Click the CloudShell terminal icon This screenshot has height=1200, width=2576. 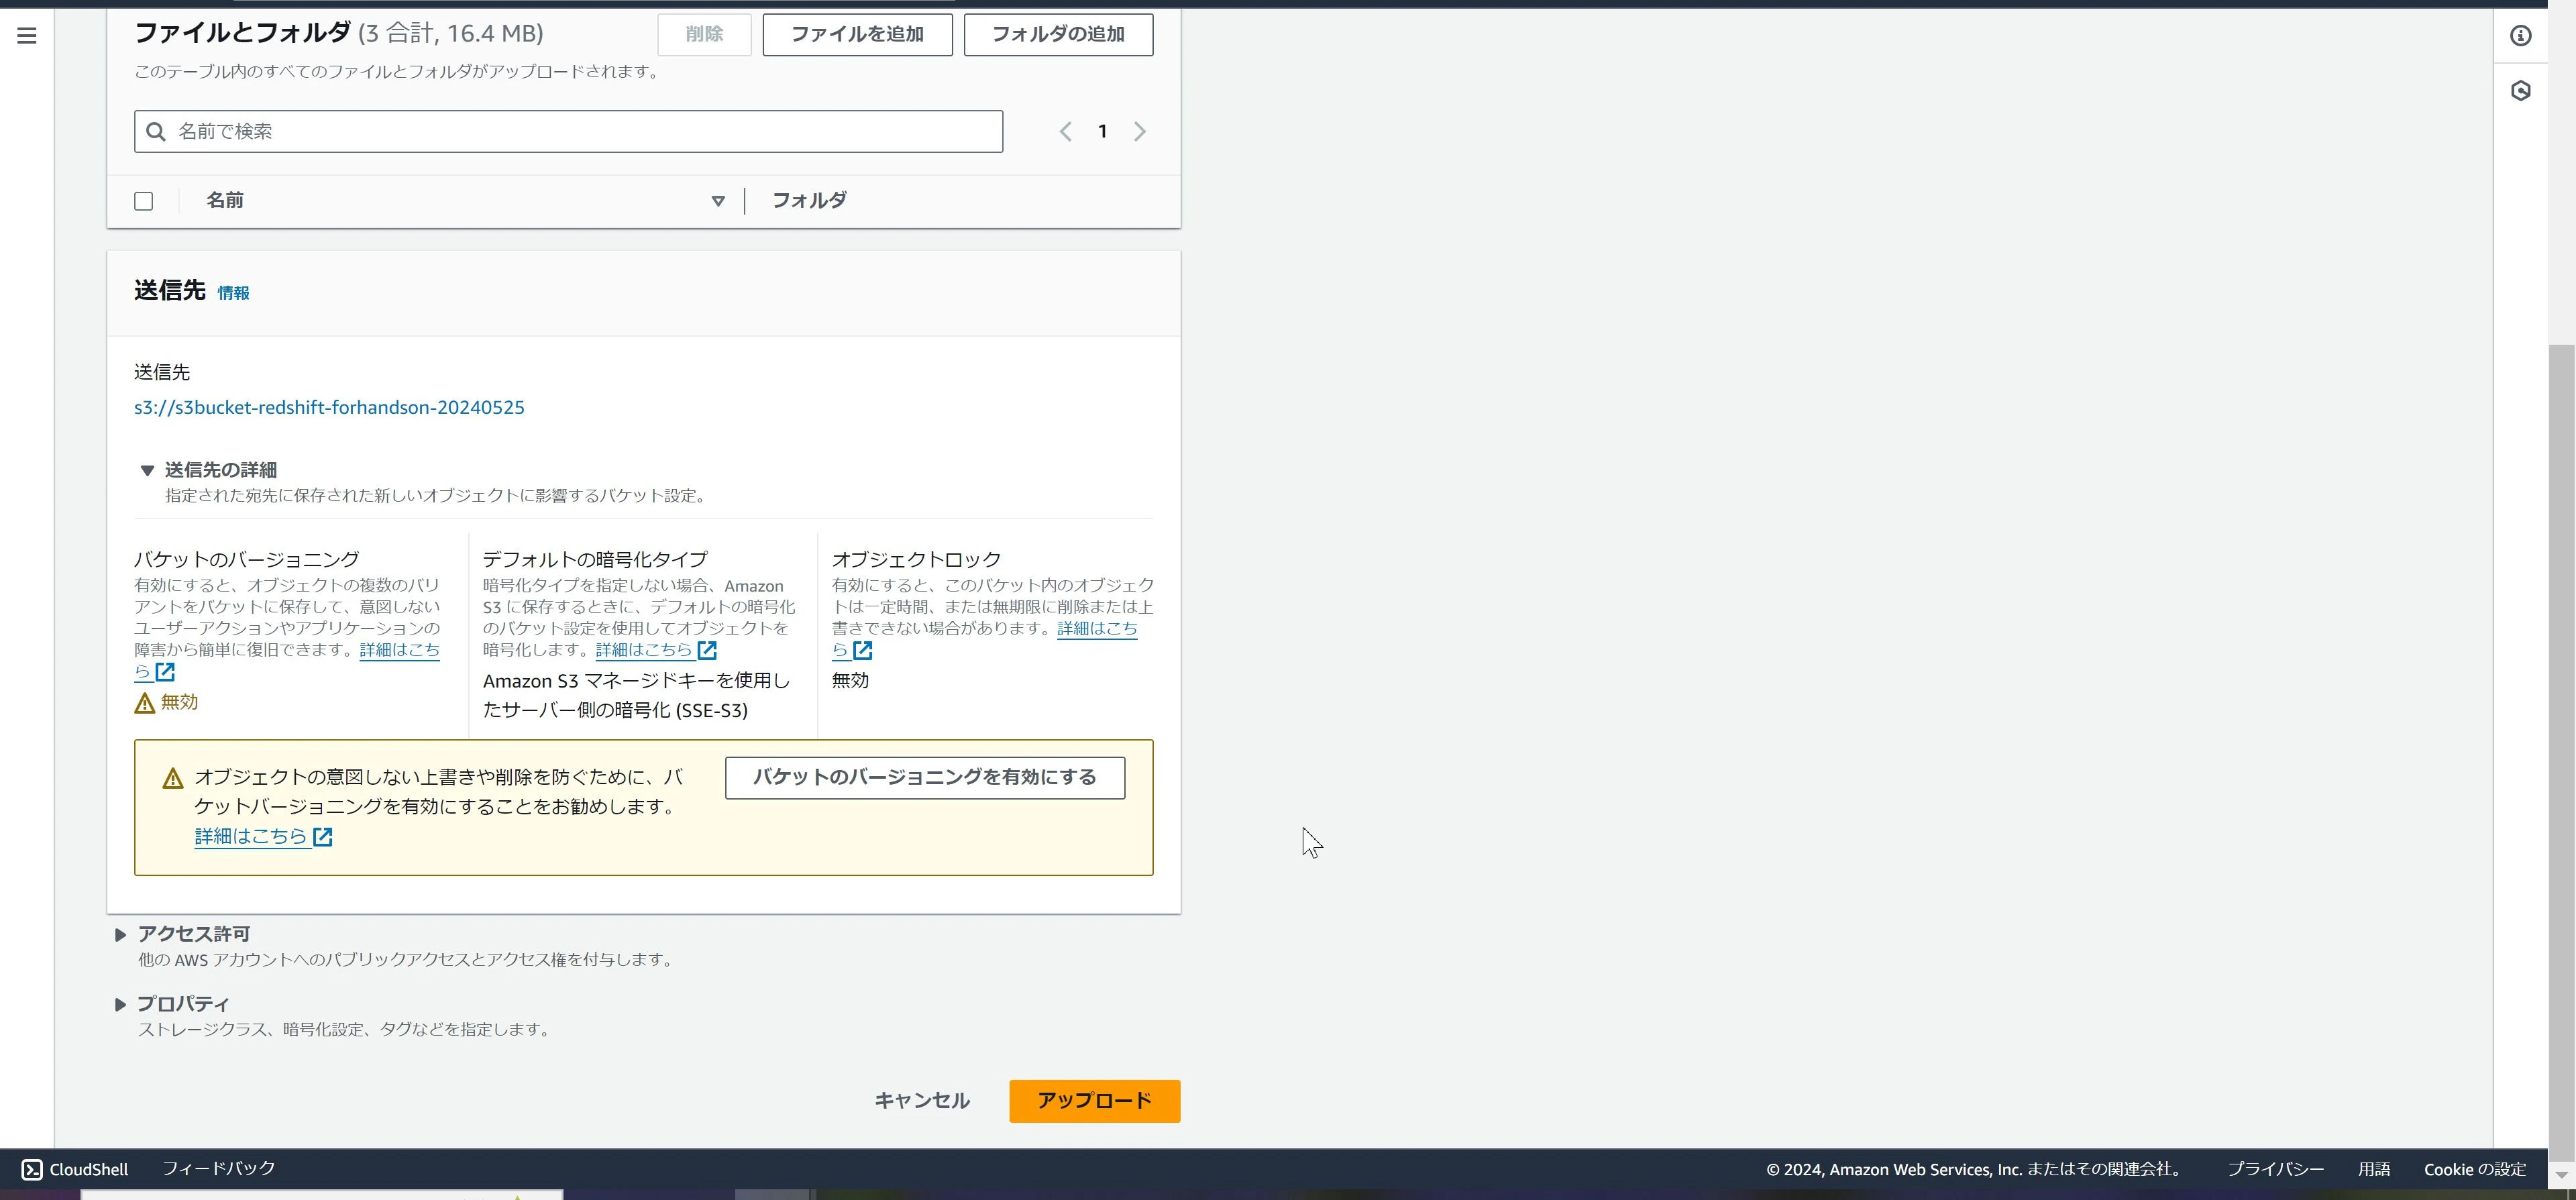[x=32, y=1169]
